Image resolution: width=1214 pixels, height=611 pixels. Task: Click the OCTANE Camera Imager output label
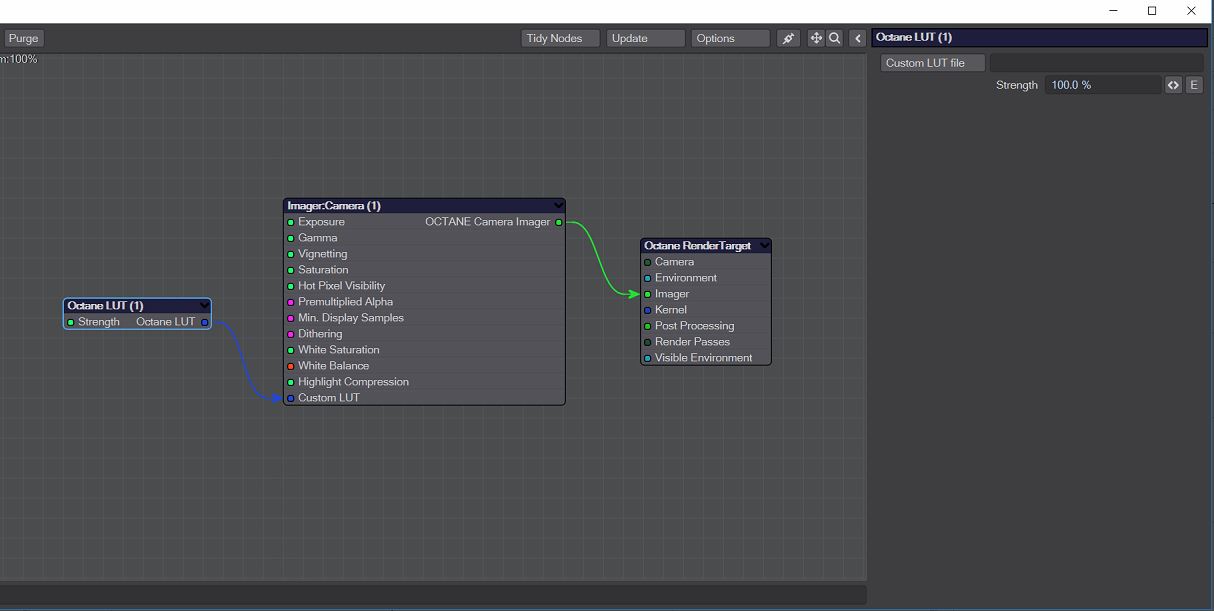tap(488, 222)
